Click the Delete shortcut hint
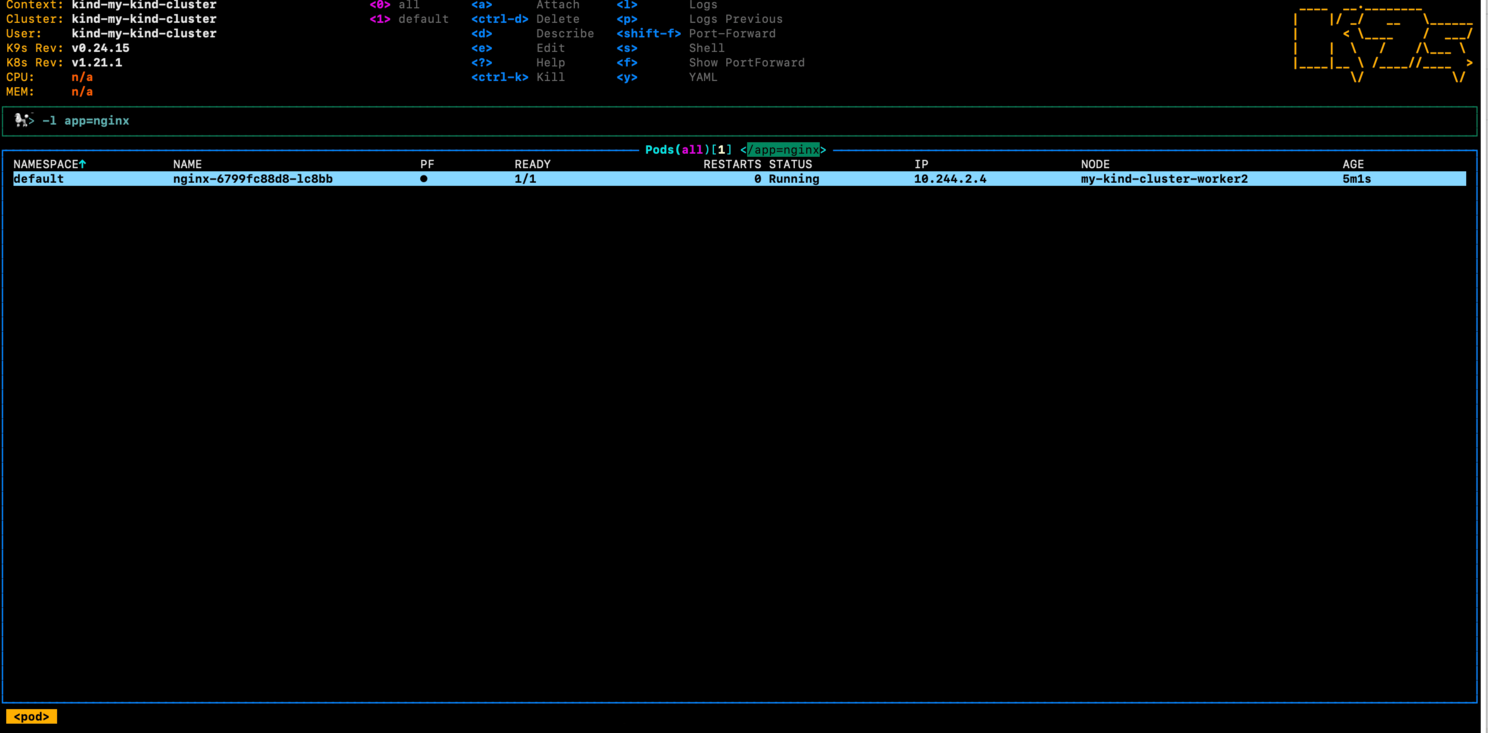This screenshot has width=1488, height=733. 526,19
